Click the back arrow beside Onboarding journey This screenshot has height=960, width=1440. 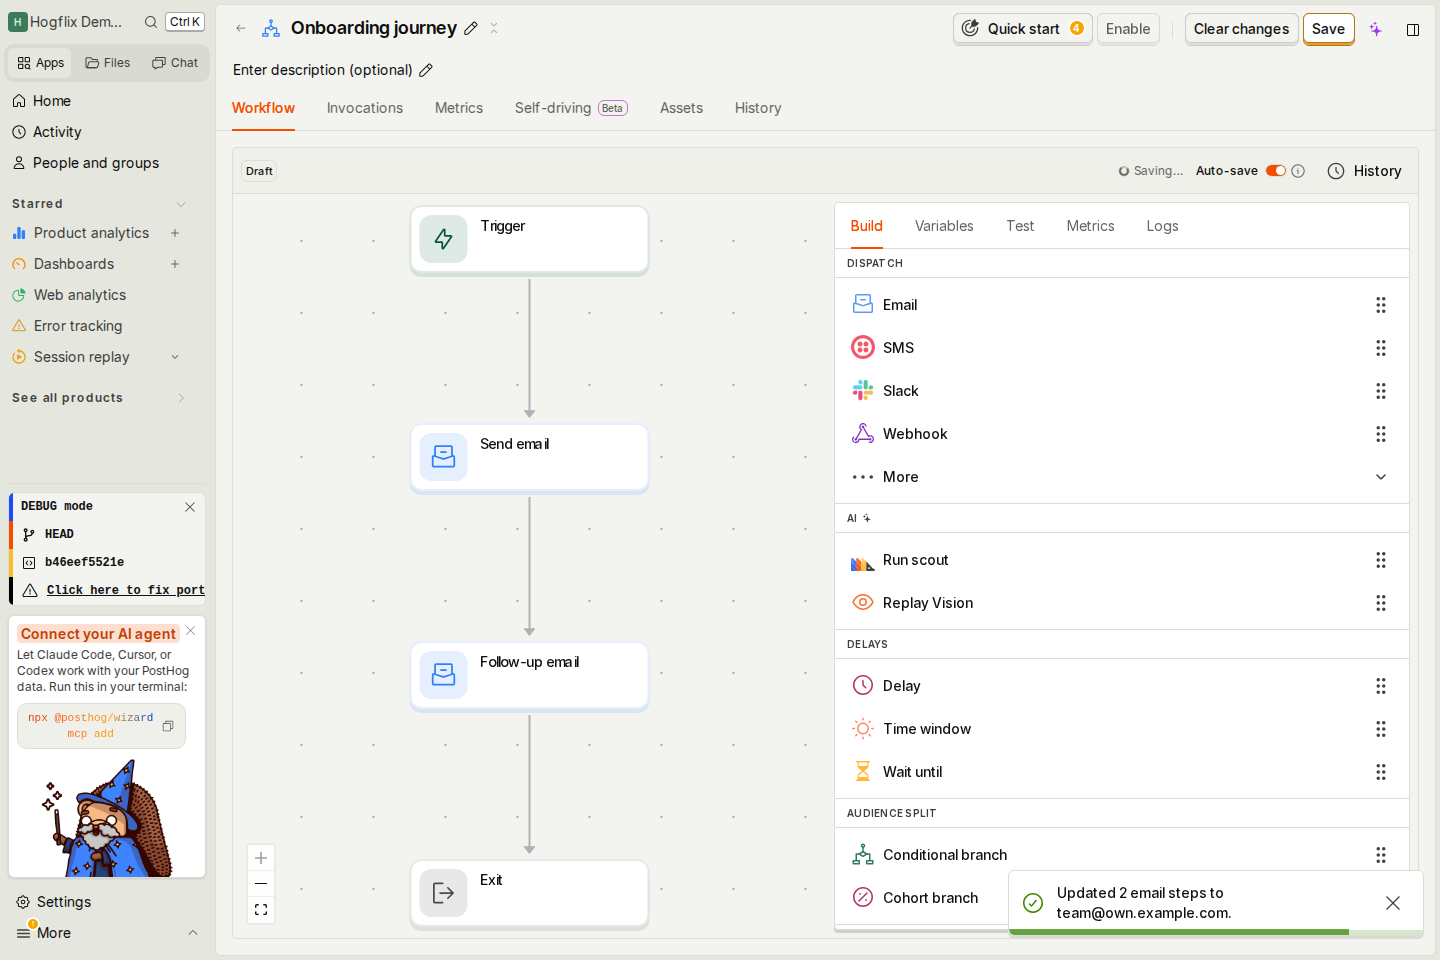[241, 28]
